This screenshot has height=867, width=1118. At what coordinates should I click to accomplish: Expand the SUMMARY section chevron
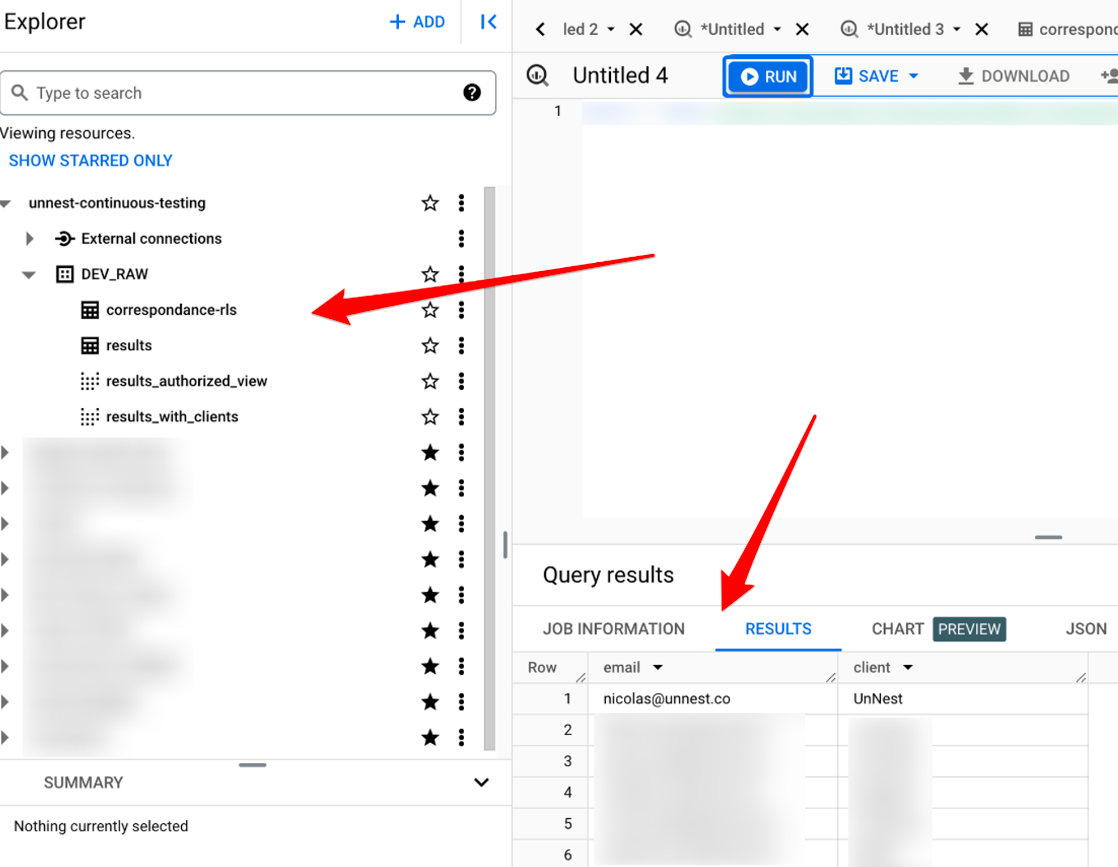point(481,783)
